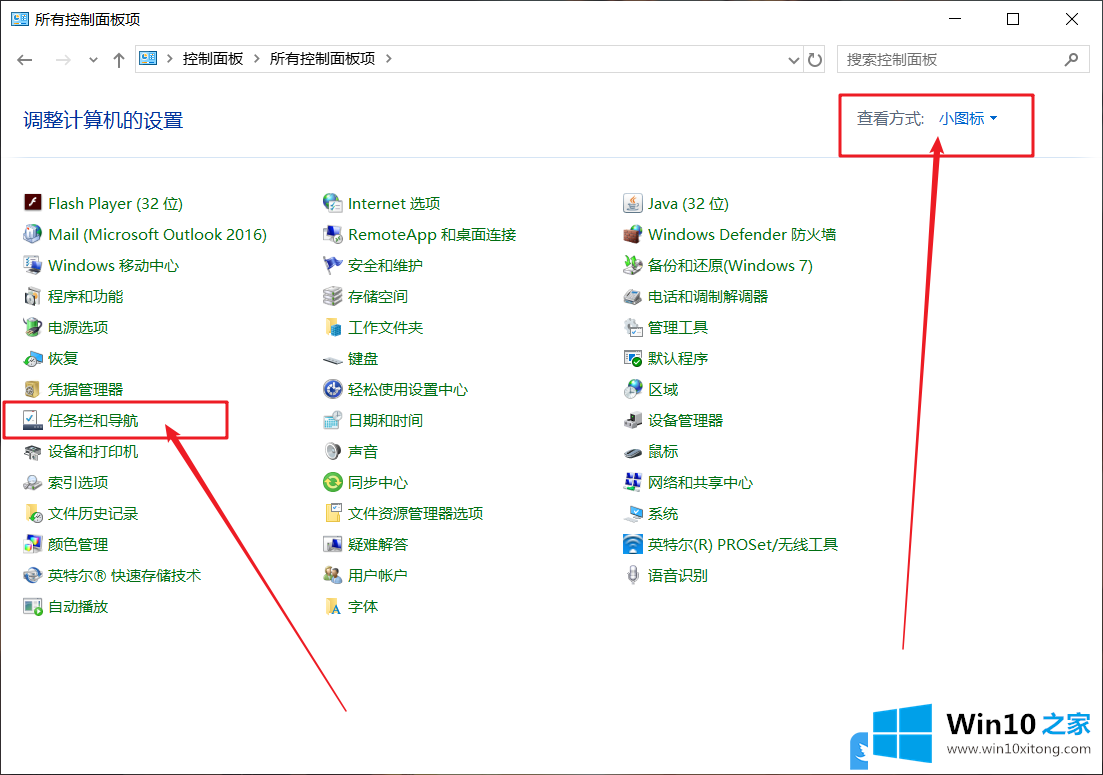Open the 凭据管理器 safe icon
1103x775 pixels.
click(x=32, y=390)
